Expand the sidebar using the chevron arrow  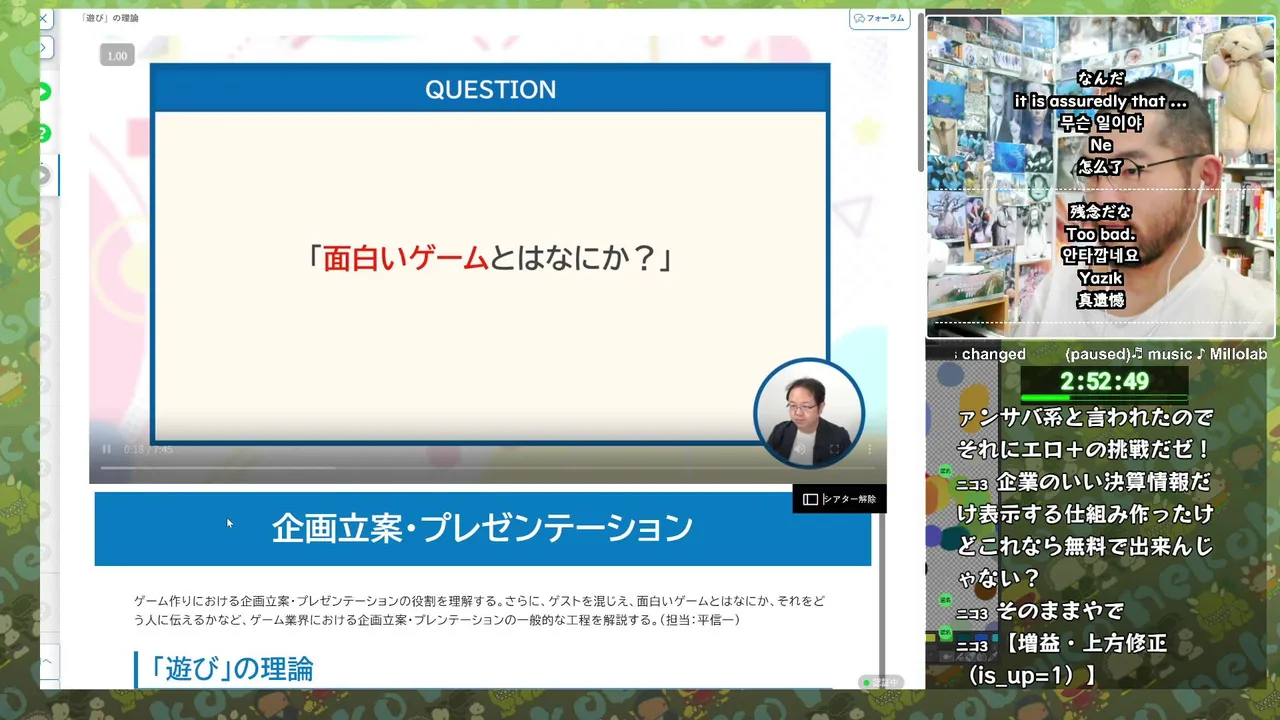(45, 48)
